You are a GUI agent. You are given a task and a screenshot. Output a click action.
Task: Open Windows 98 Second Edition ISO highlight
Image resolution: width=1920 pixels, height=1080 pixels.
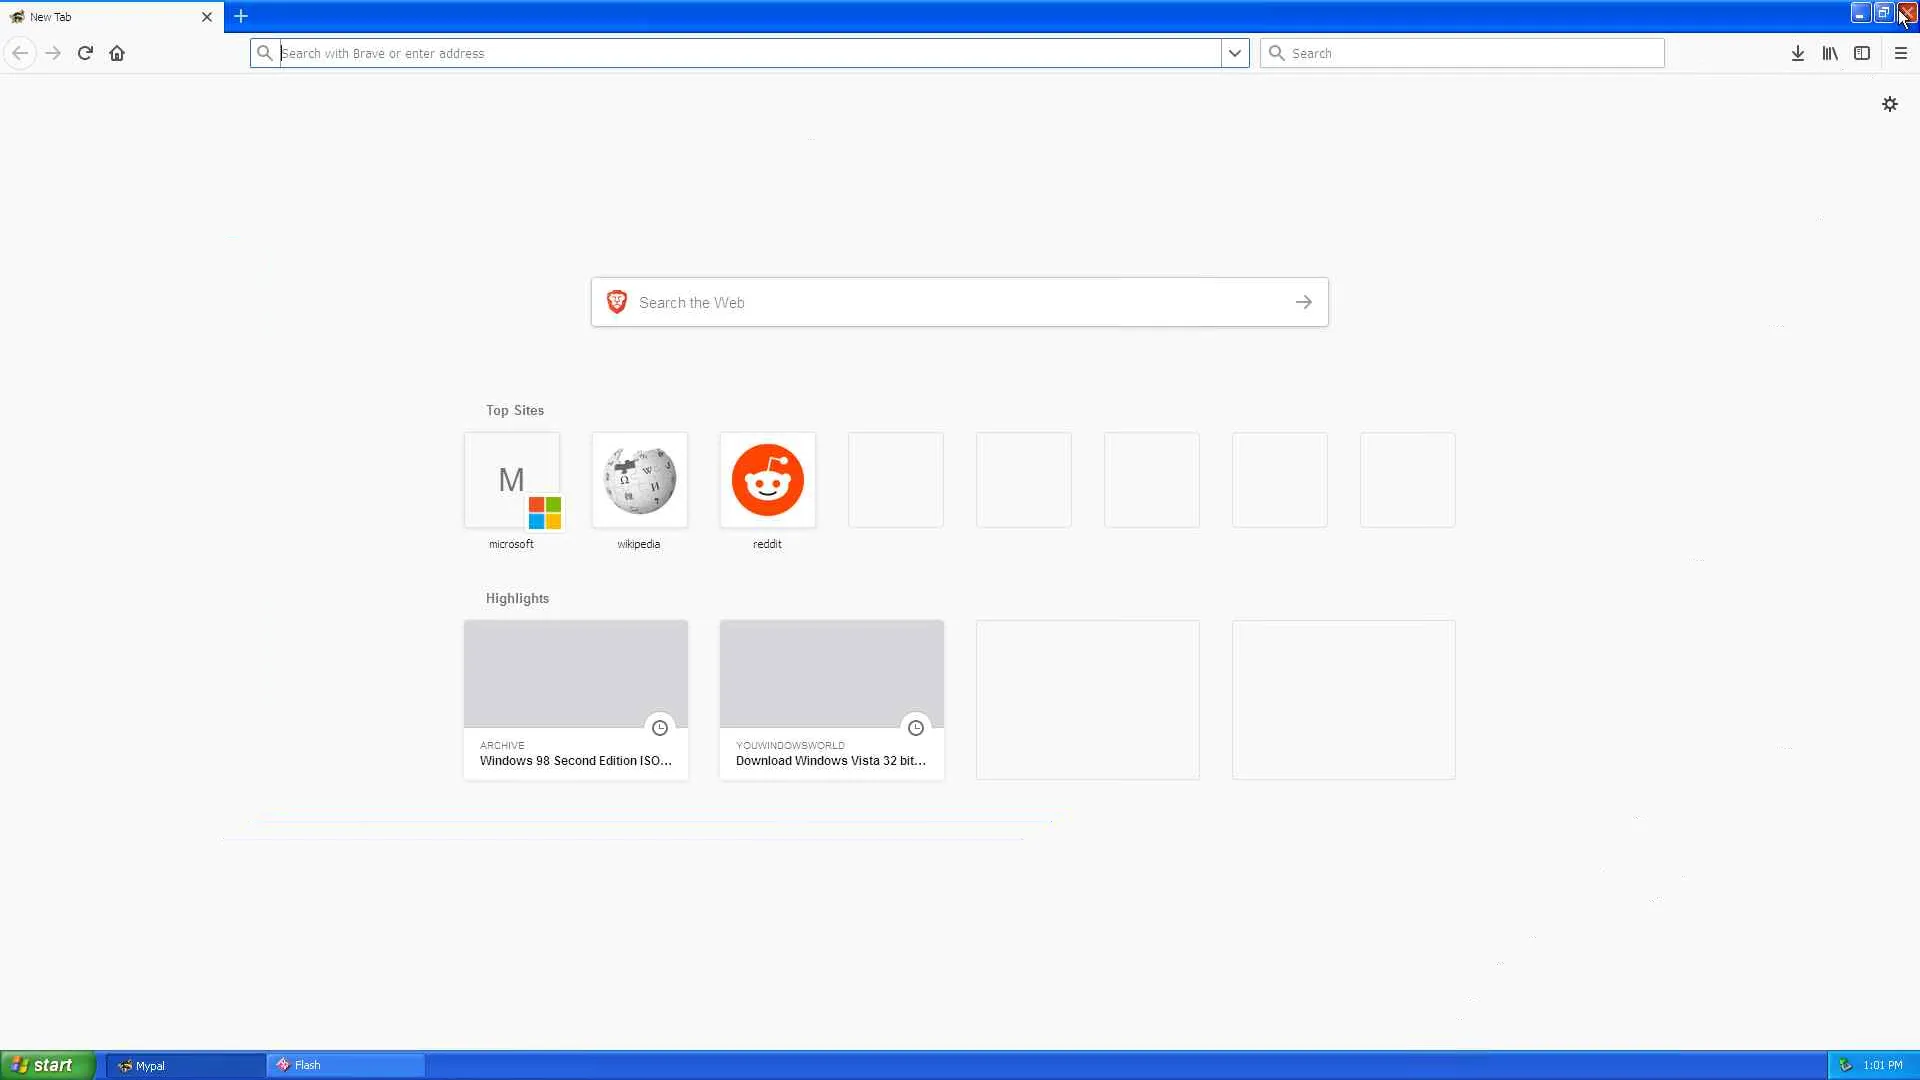click(576, 700)
